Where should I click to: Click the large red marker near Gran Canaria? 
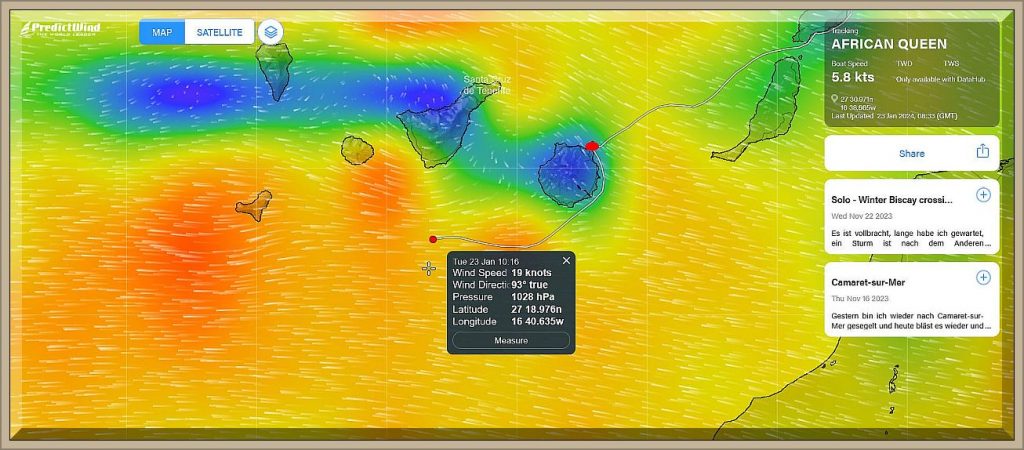point(592,145)
